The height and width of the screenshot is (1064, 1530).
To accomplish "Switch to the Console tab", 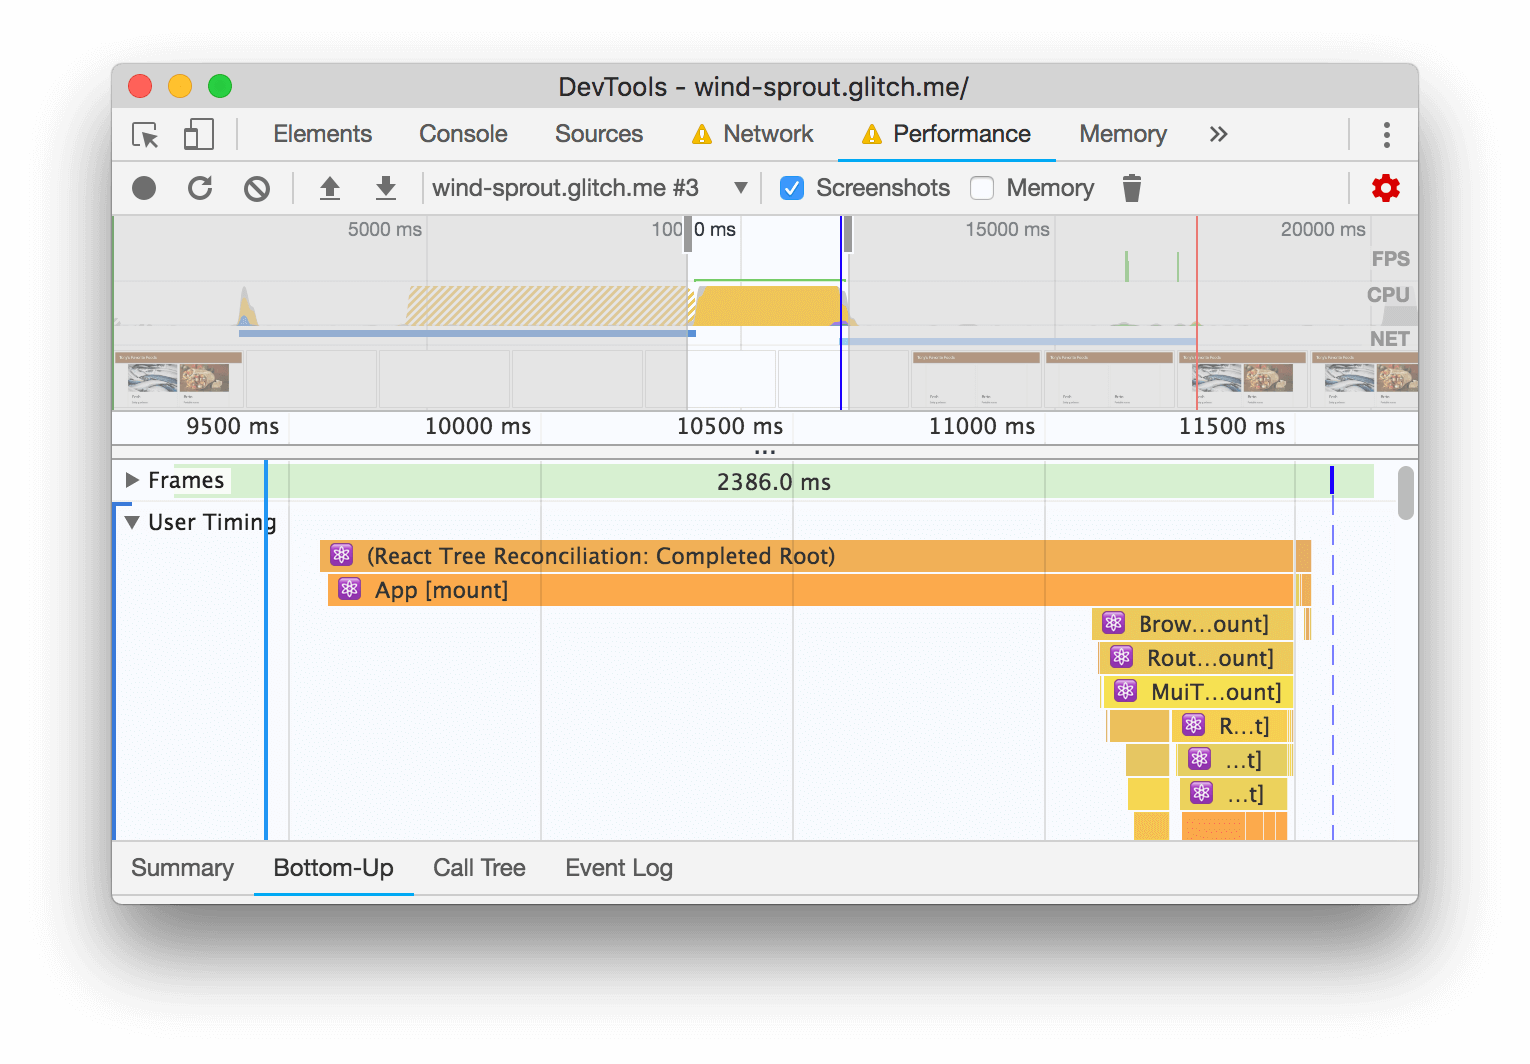I will click(x=462, y=133).
